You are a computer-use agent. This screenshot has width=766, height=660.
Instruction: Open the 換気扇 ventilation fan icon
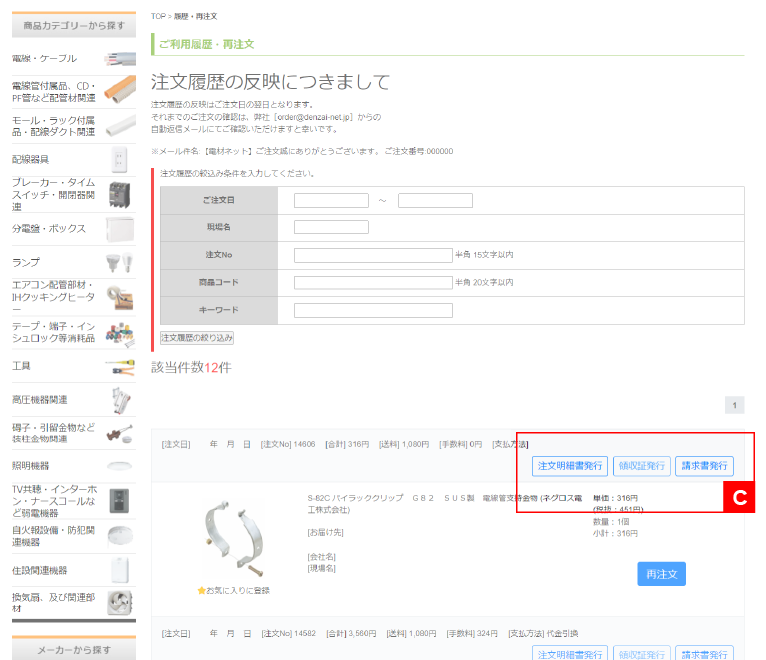point(120,602)
